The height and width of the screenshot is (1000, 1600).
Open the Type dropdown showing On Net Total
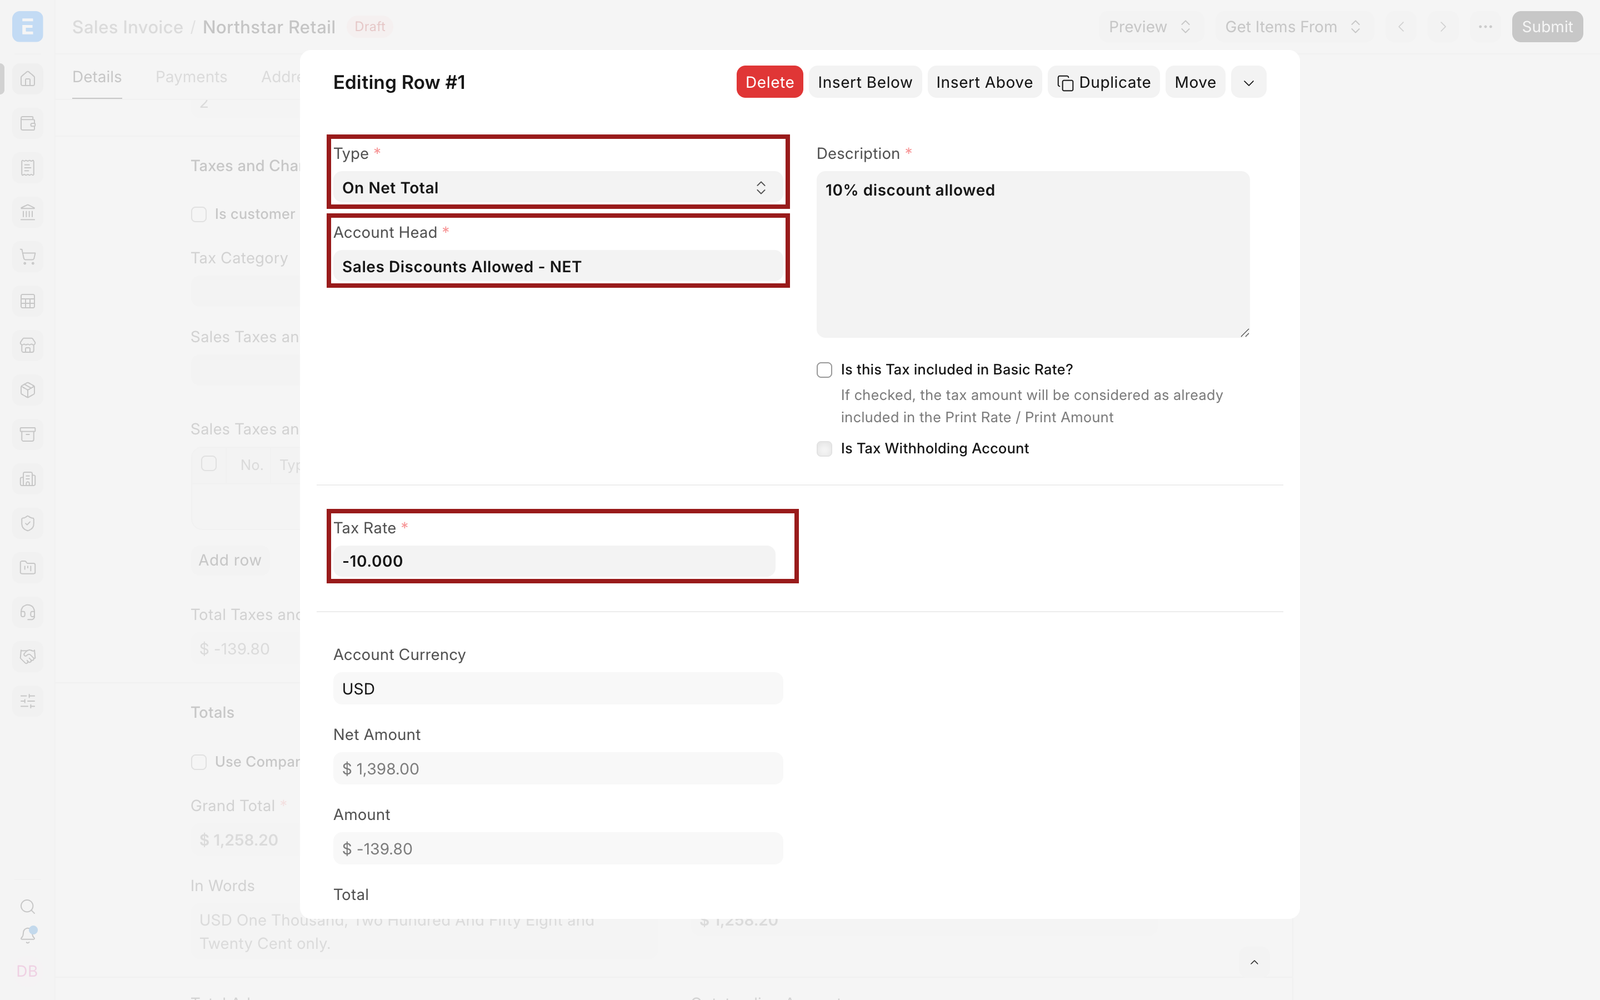558,188
